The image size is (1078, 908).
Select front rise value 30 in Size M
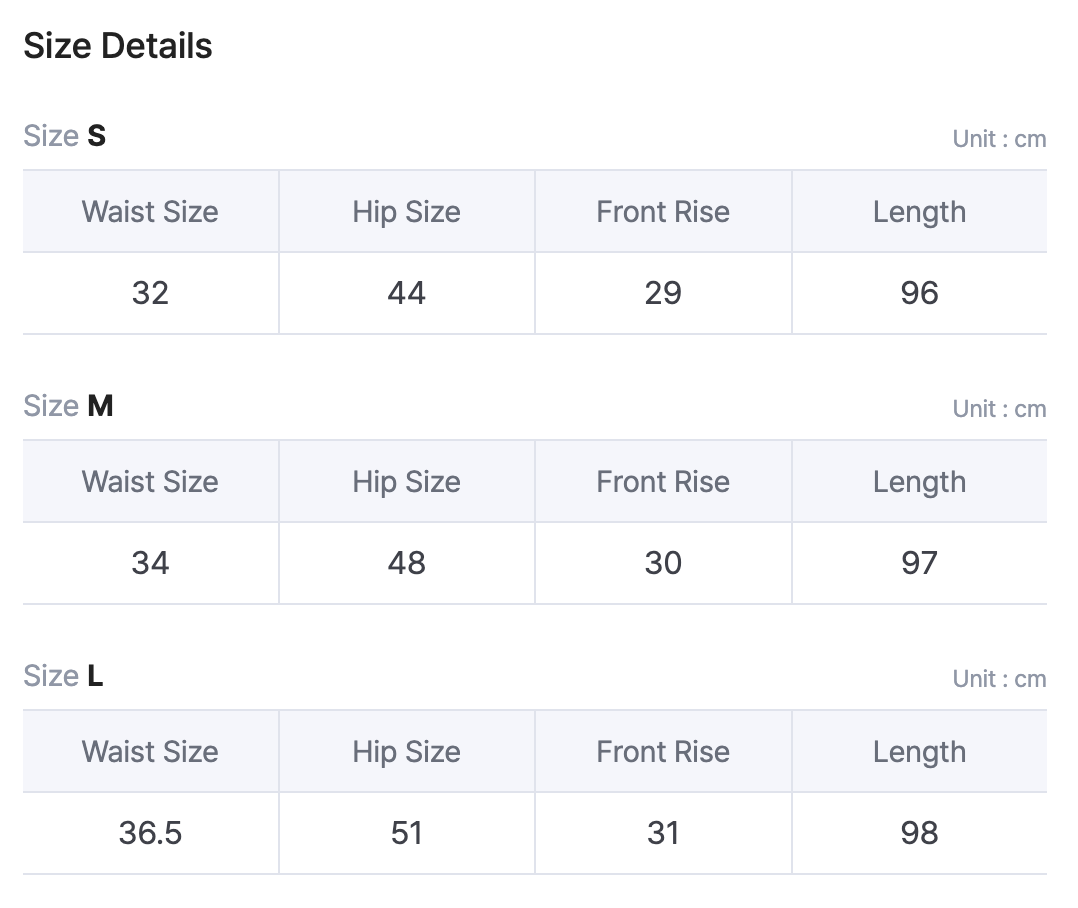(x=663, y=563)
